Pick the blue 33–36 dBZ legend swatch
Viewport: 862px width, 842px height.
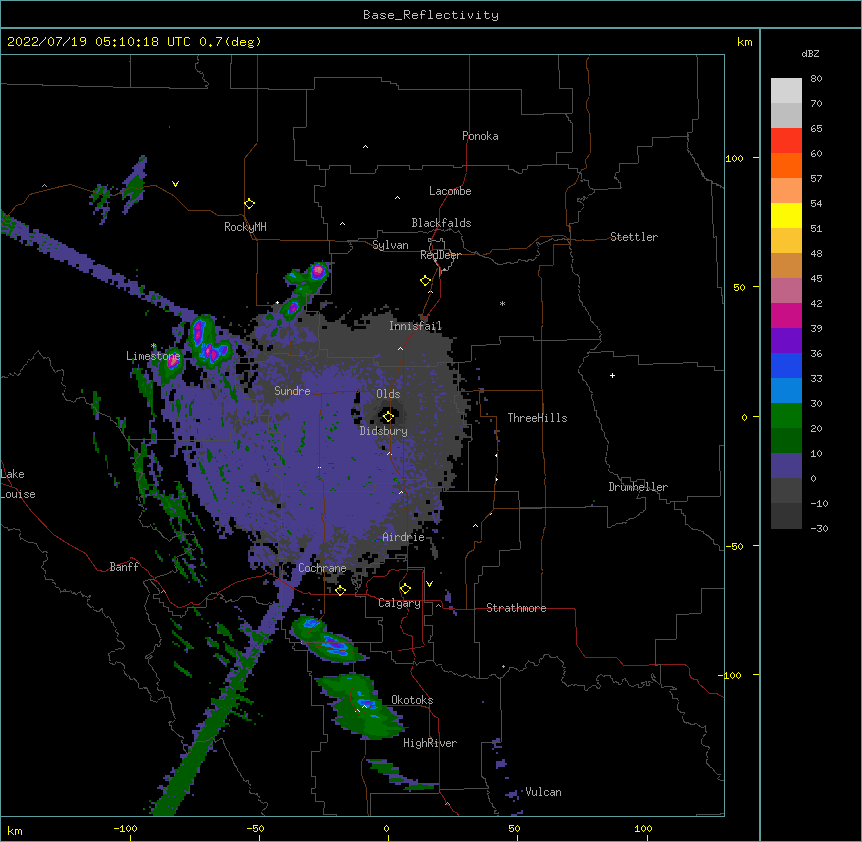(x=786, y=365)
